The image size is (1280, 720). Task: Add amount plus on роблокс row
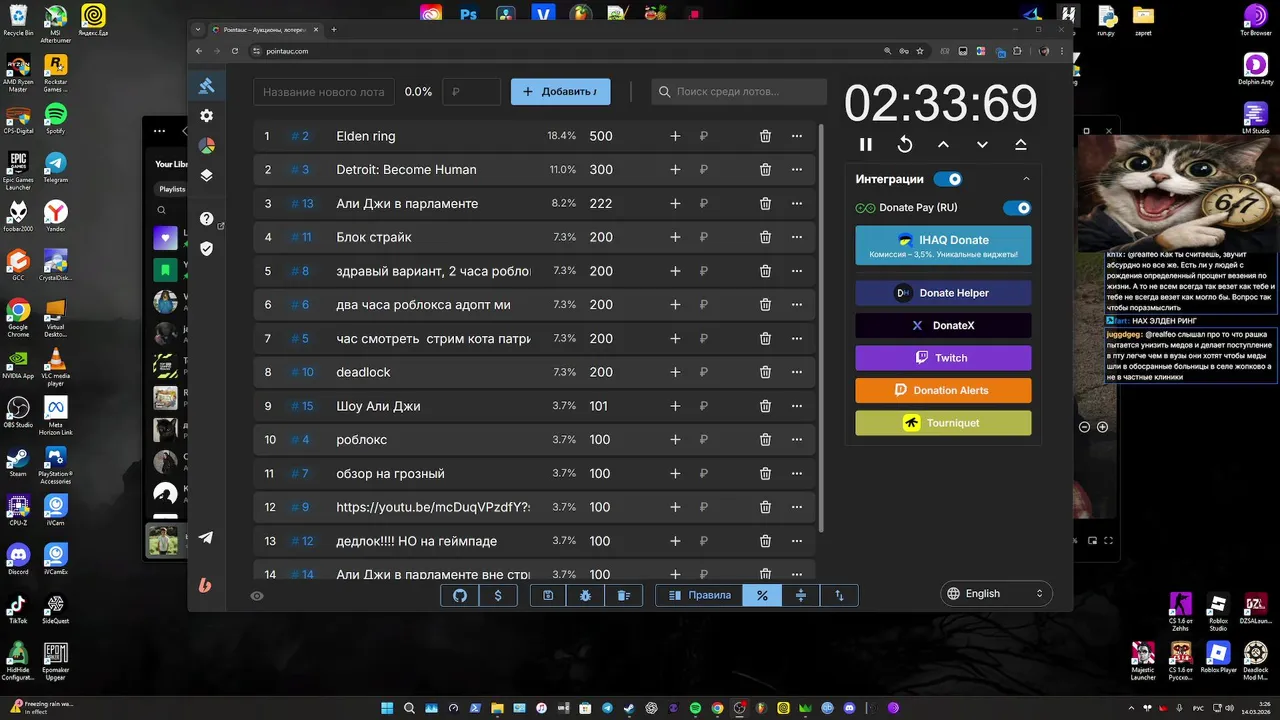pos(675,440)
